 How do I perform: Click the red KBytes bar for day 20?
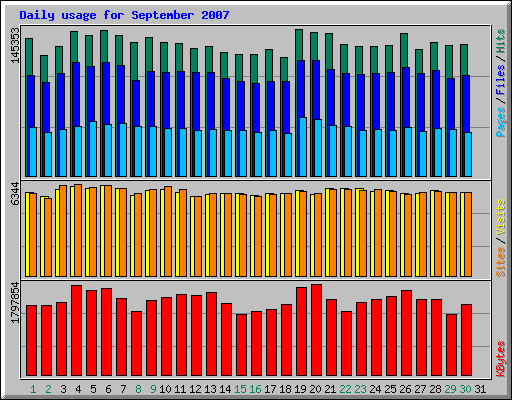coord(316,330)
